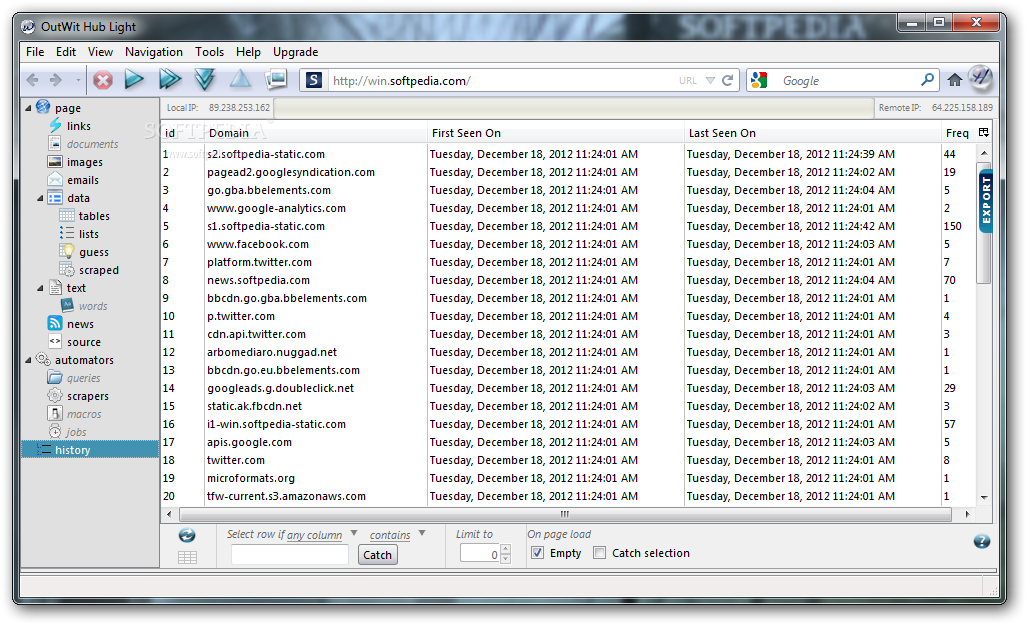Increase the Limit to value stepper
Image resolution: width=1027 pixels, height=625 pixels.
505,549
